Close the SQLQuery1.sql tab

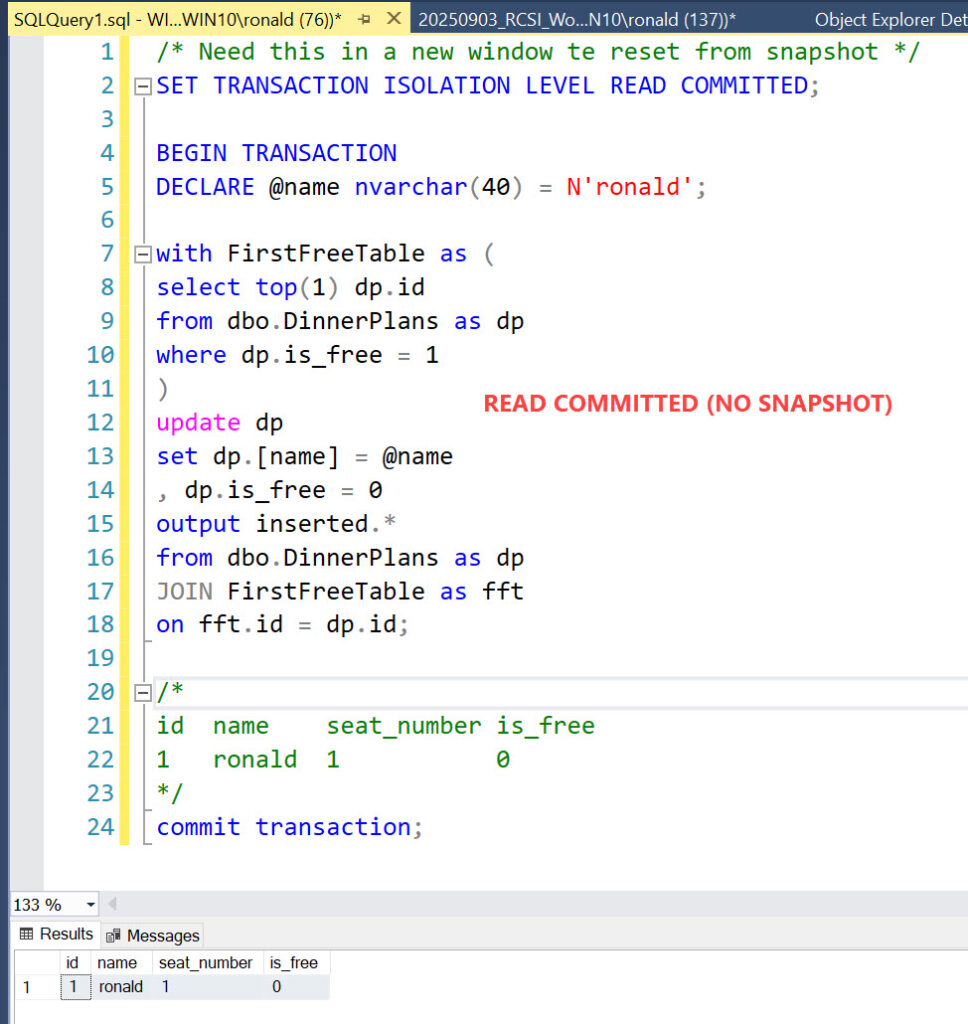point(395,19)
